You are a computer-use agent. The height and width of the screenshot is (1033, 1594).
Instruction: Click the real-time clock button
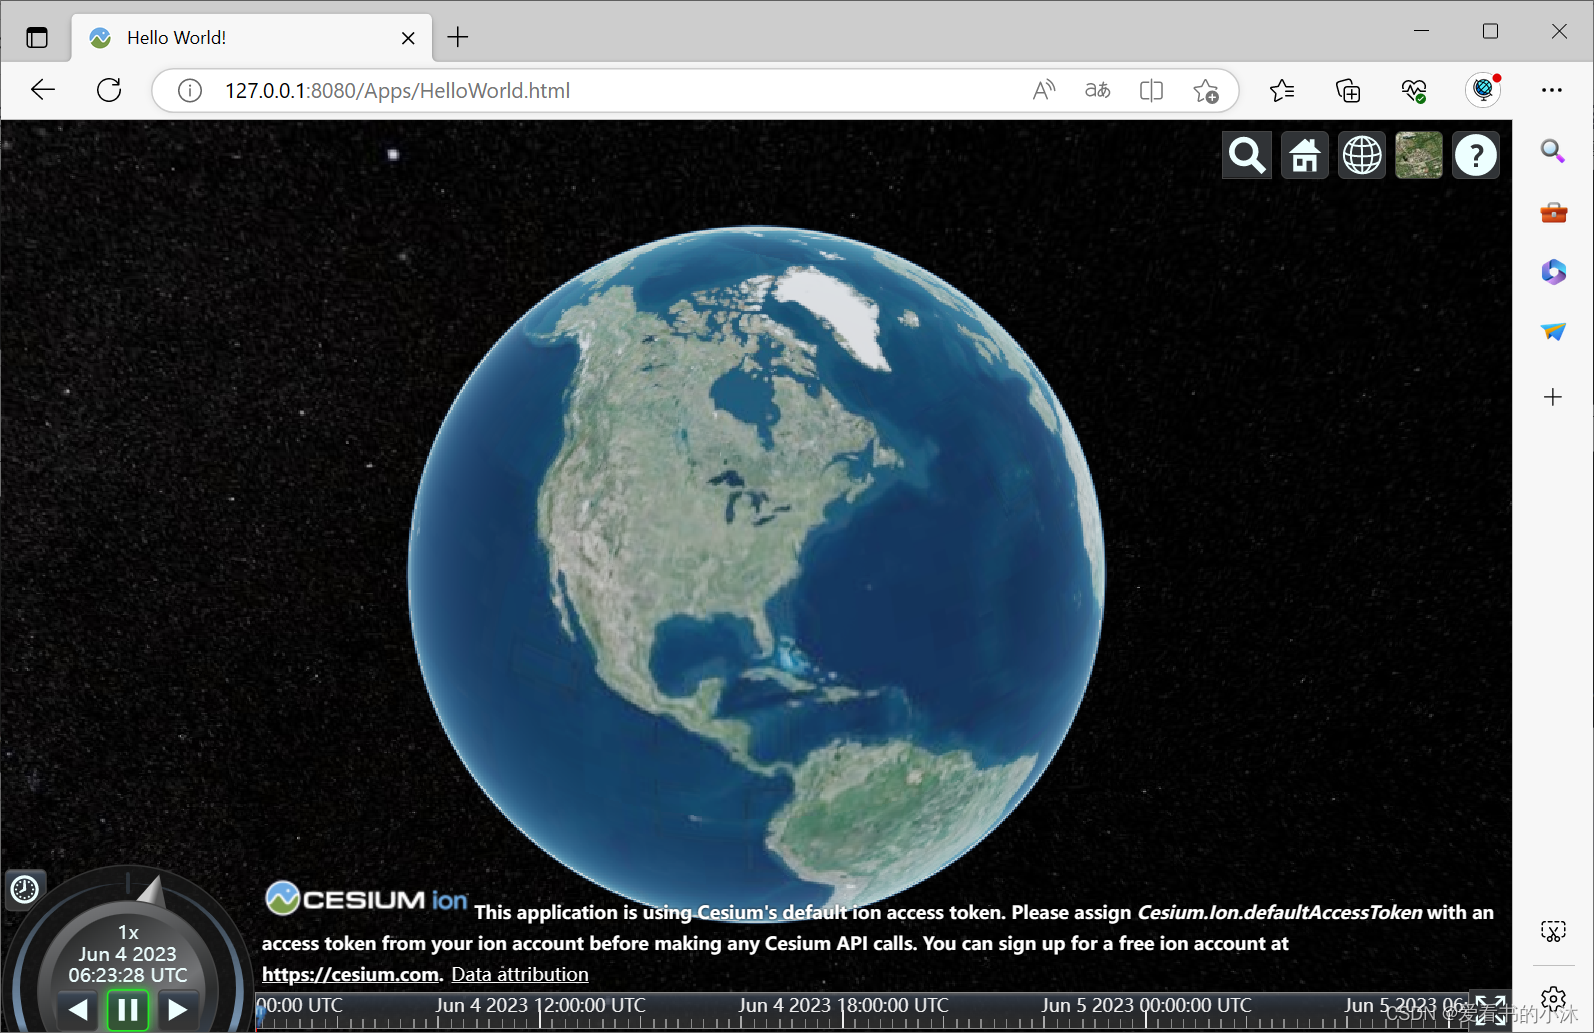(24, 889)
